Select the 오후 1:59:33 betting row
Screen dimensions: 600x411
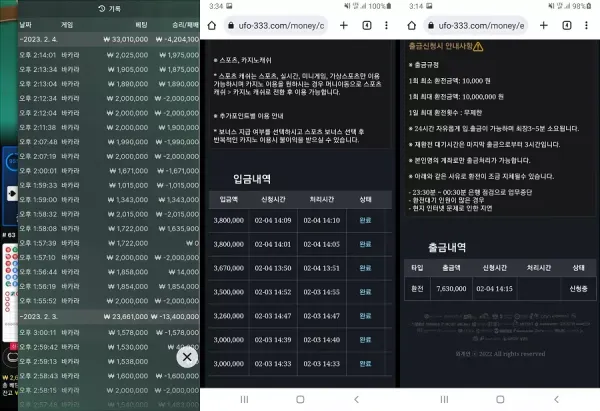click(109, 185)
